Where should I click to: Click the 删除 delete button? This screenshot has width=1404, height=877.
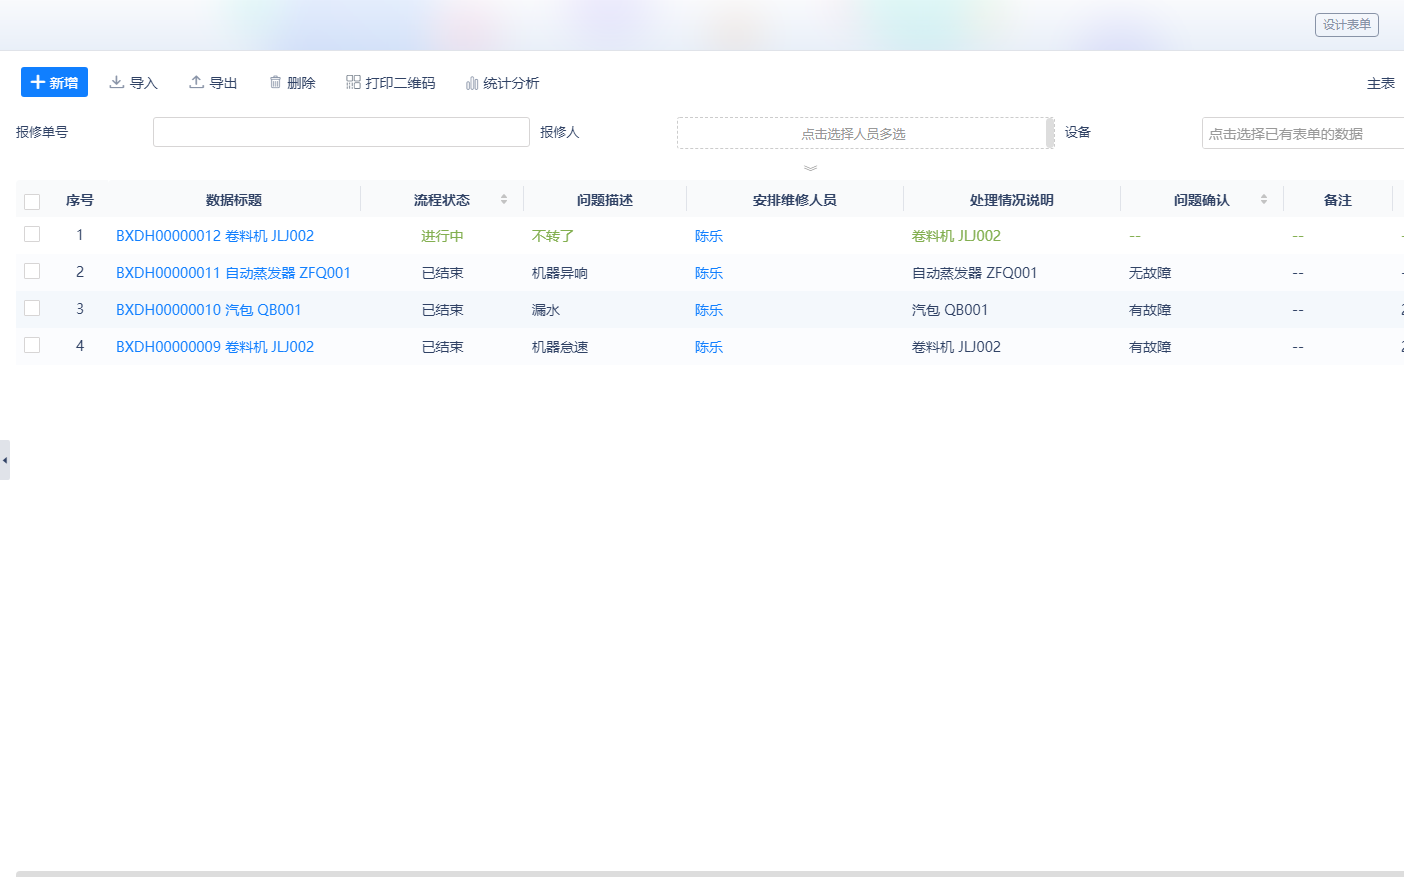[292, 82]
